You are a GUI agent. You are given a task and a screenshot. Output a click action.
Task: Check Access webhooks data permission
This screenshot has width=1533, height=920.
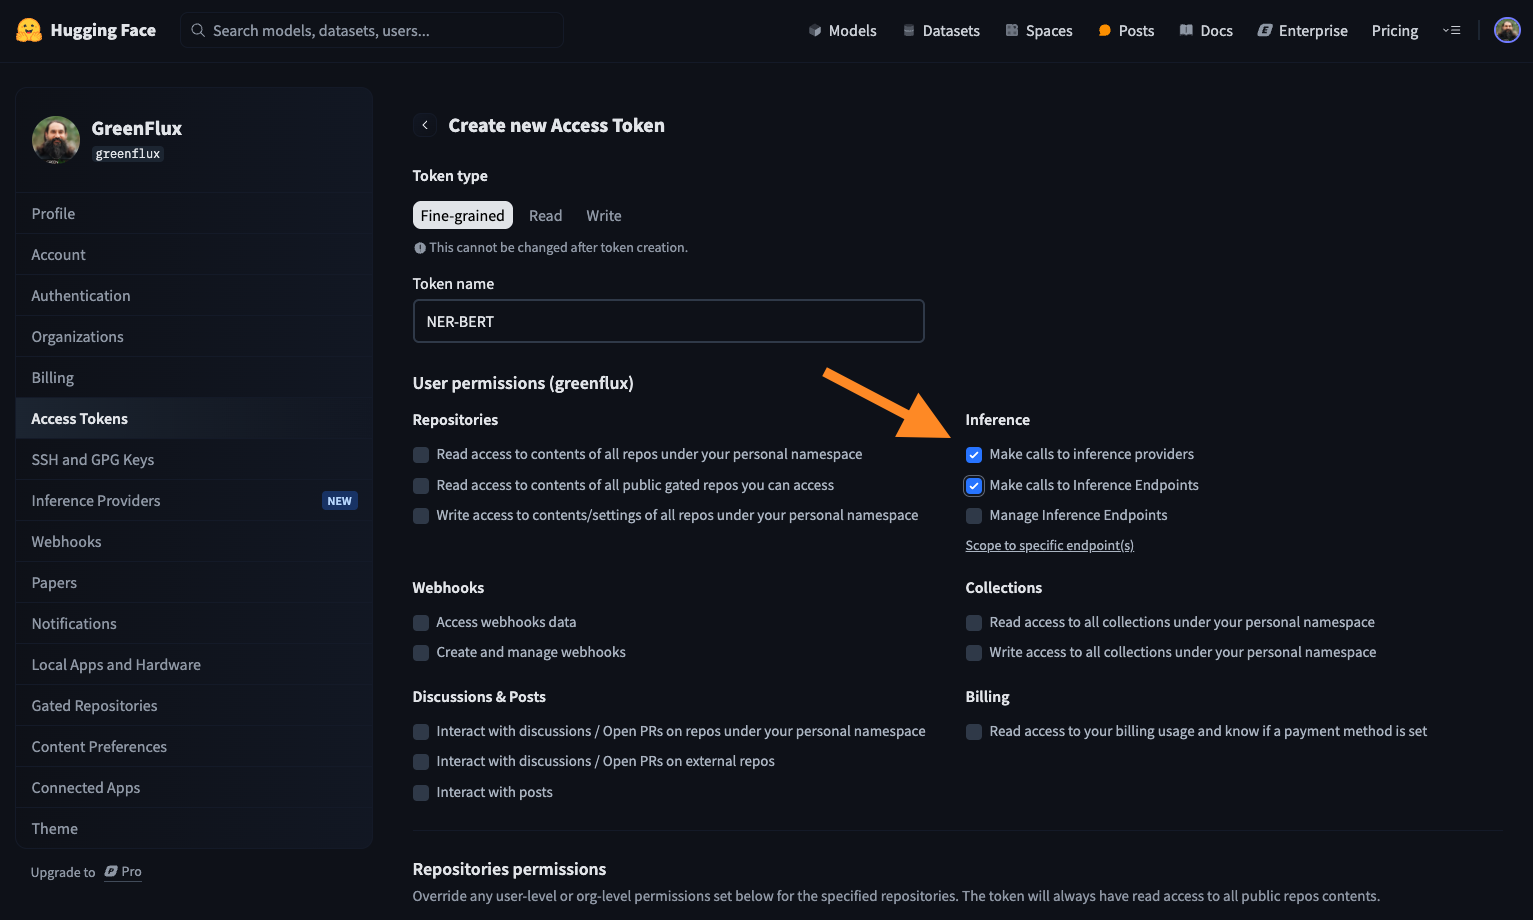[421, 623]
